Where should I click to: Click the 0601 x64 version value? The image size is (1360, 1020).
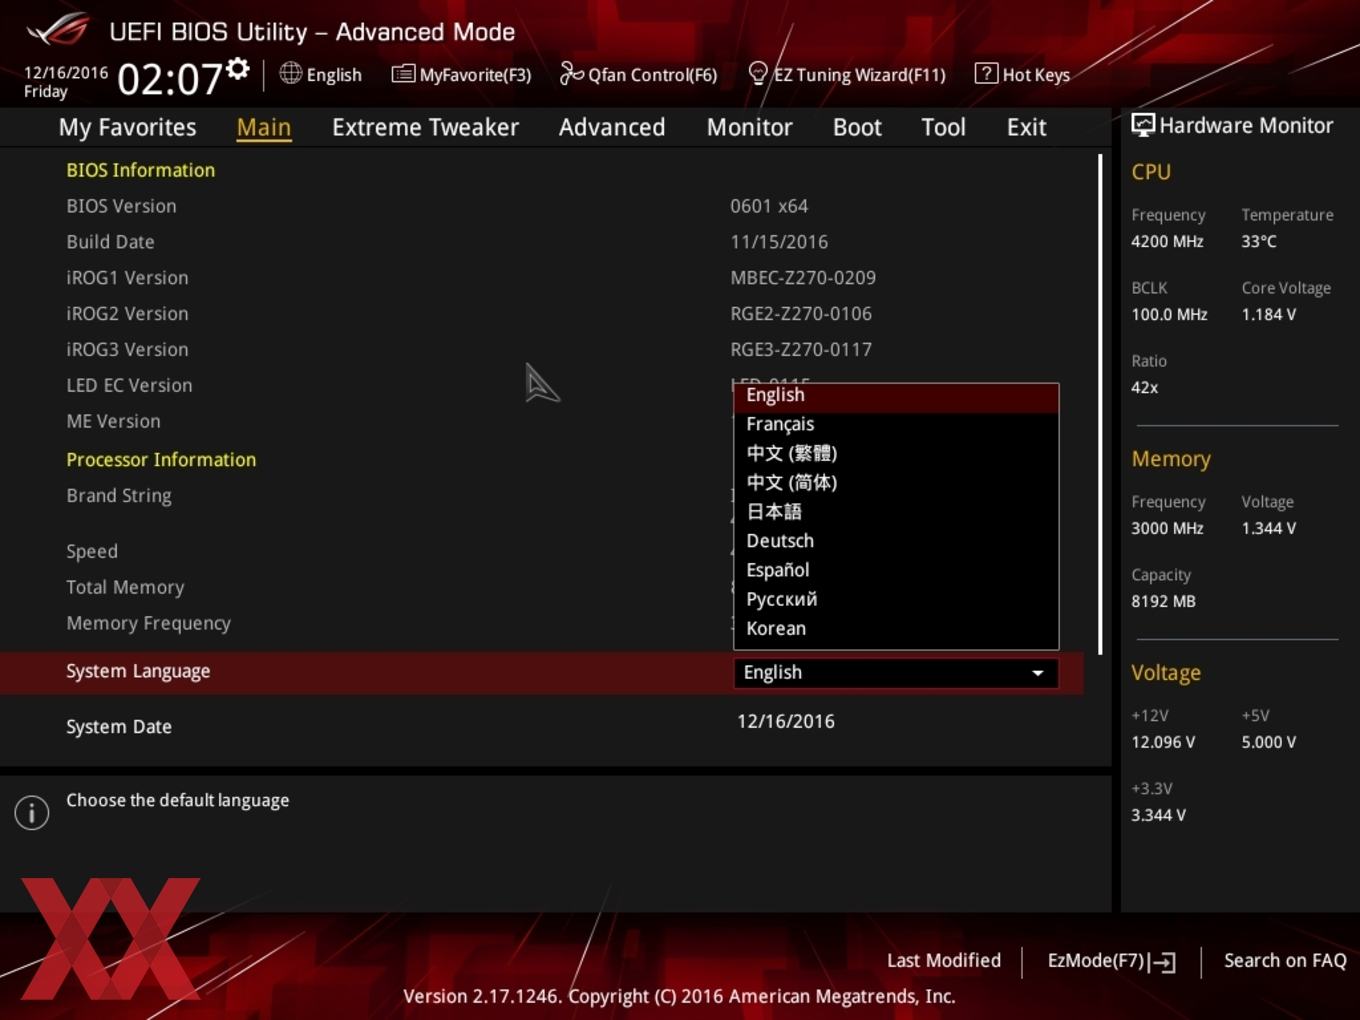click(x=769, y=206)
